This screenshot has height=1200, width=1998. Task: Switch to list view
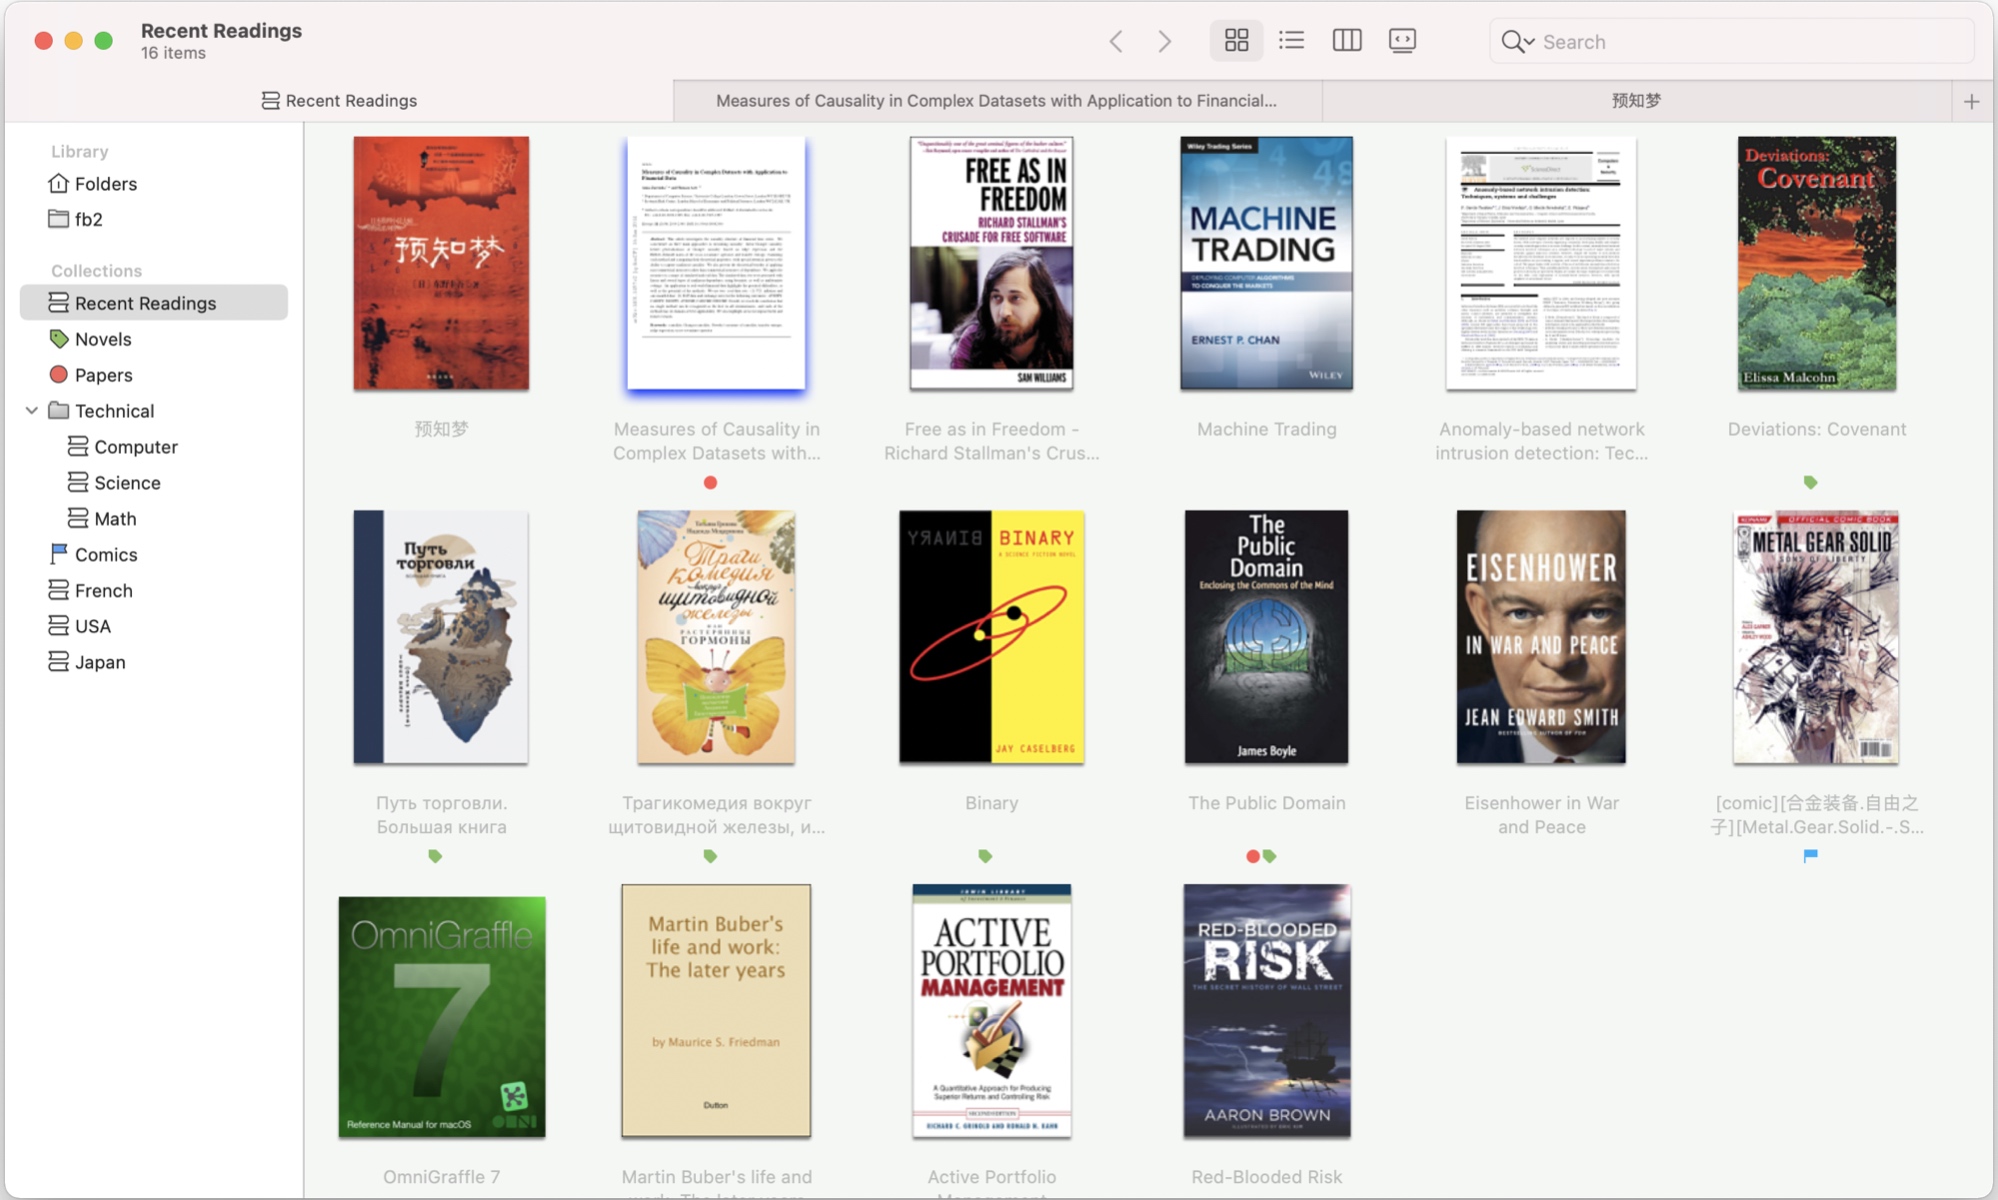[1291, 40]
